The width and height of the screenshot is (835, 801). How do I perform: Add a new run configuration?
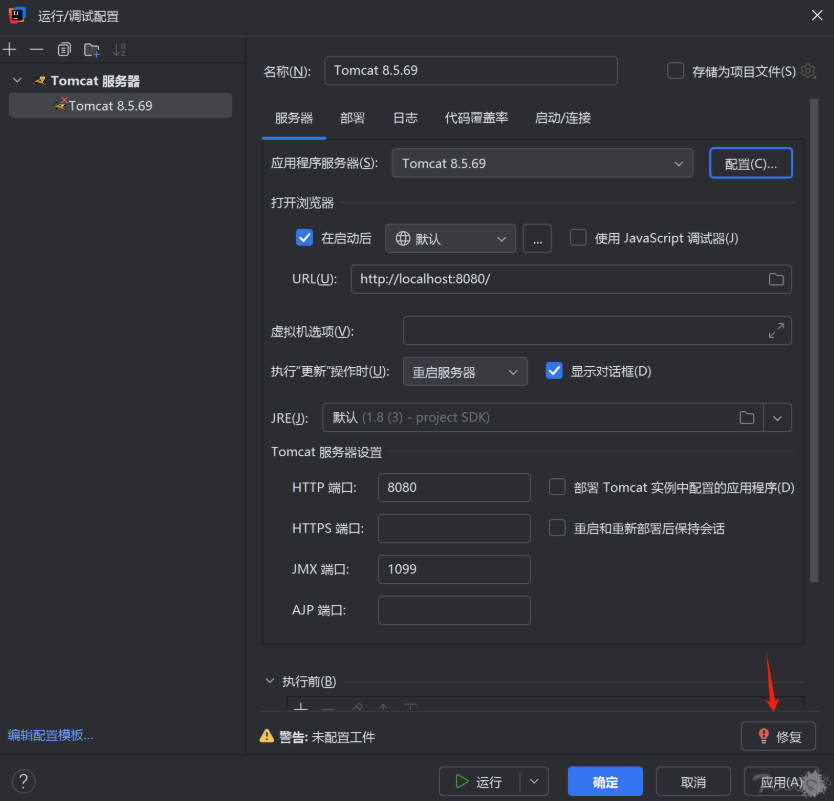tap(10, 50)
